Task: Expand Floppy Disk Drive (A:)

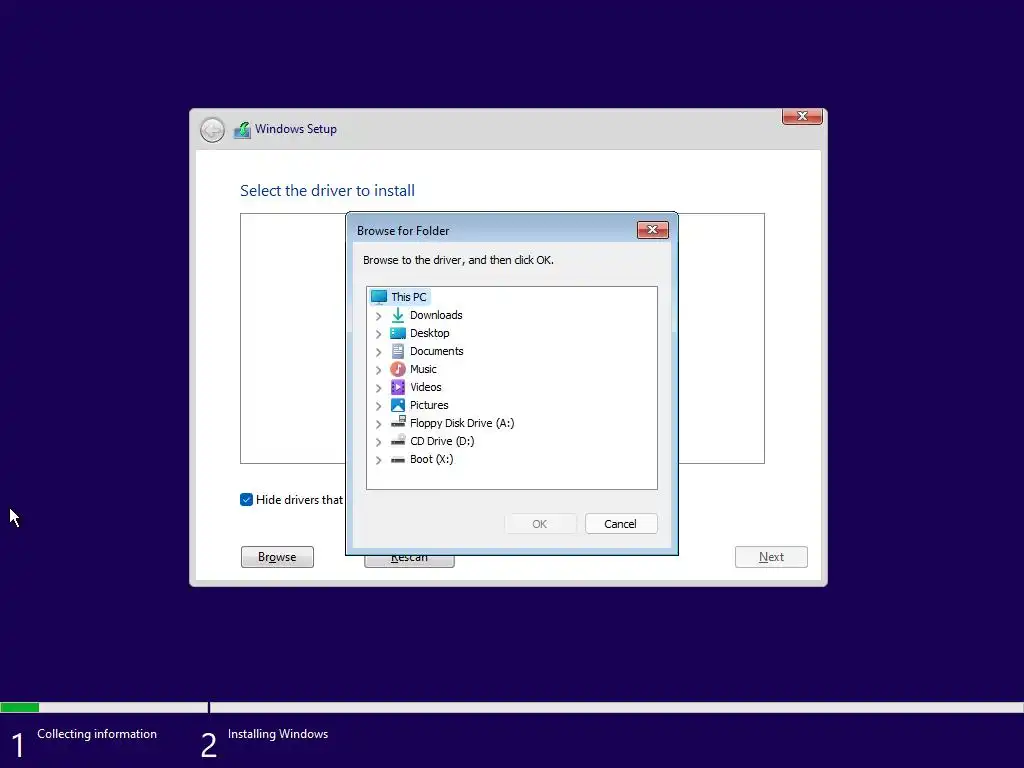Action: click(378, 424)
